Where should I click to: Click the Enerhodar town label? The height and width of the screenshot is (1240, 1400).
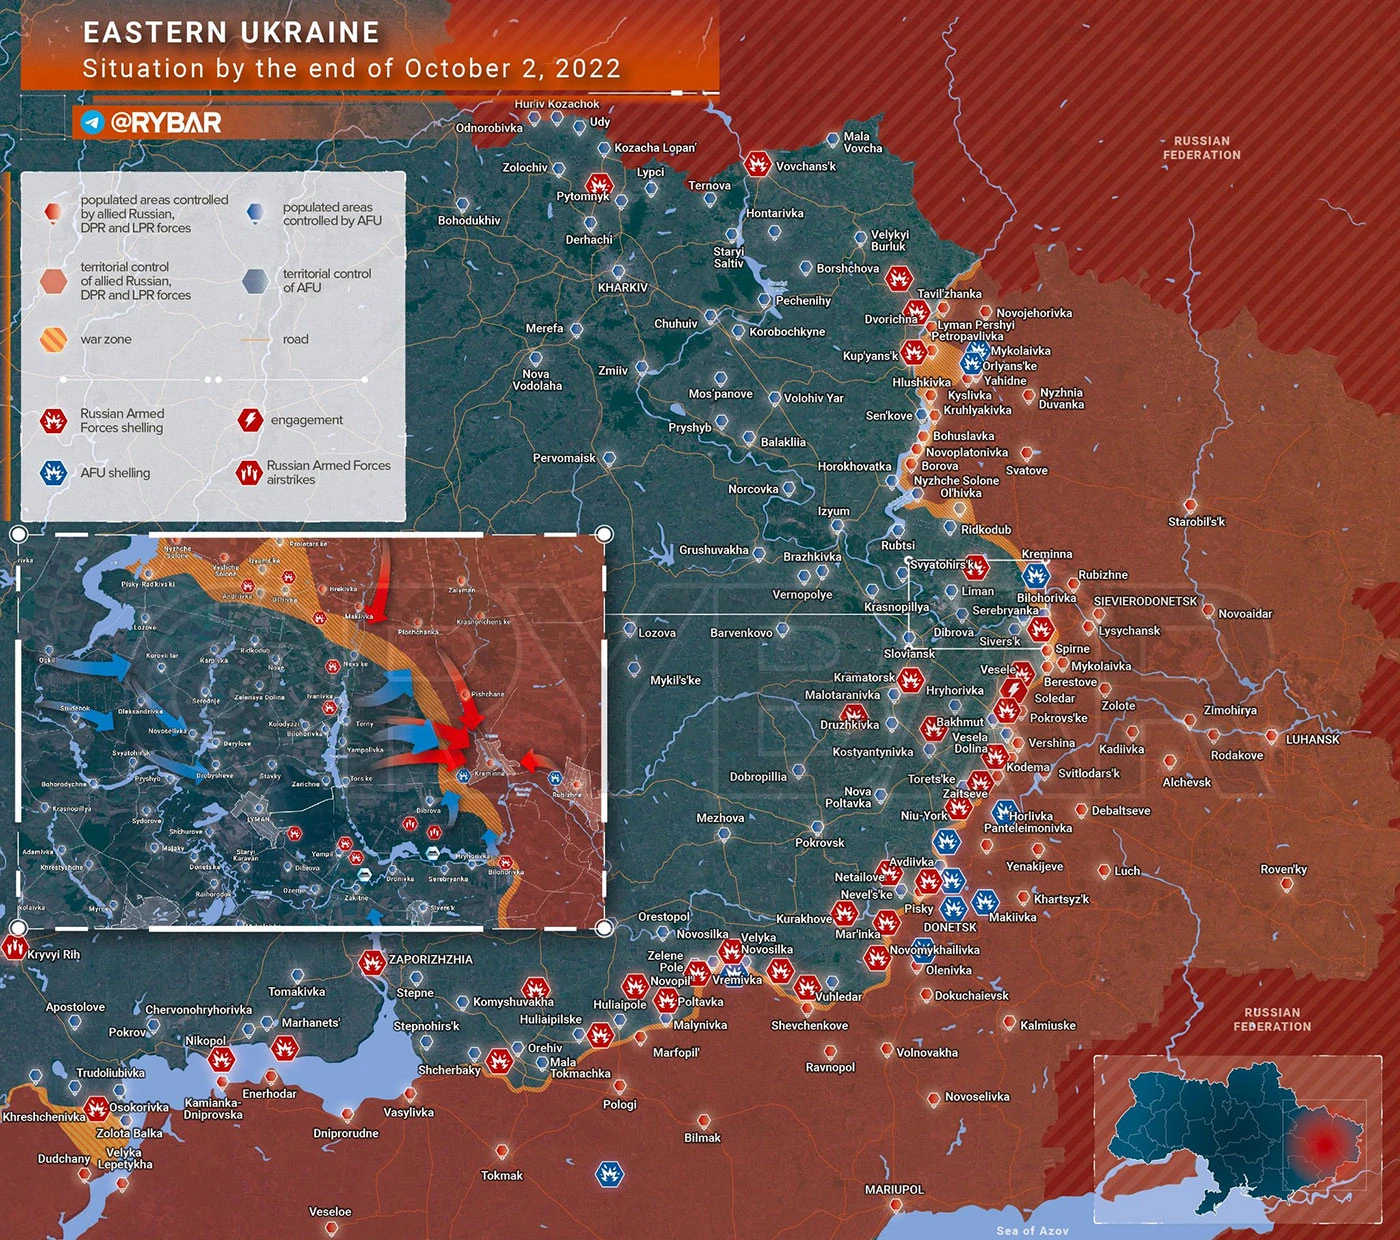pyautogui.click(x=269, y=1094)
